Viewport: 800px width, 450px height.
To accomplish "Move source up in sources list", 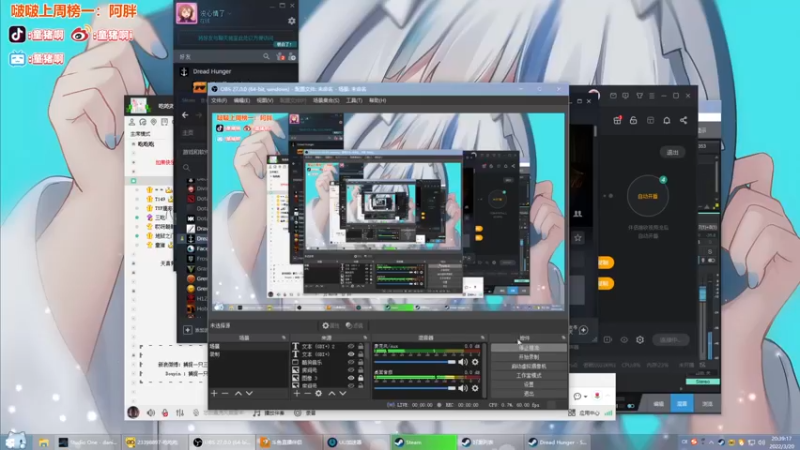I will [x=332, y=393].
